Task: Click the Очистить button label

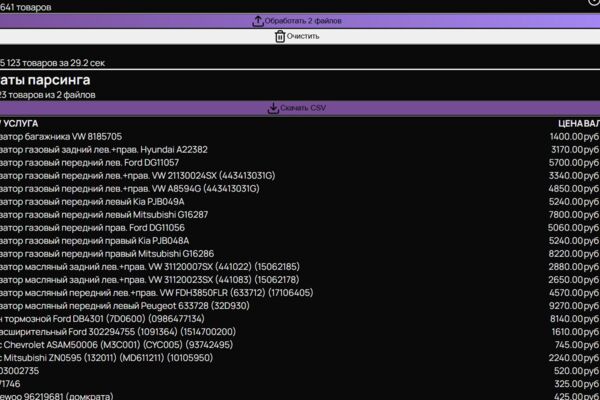Action: click(x=303, y=36)
